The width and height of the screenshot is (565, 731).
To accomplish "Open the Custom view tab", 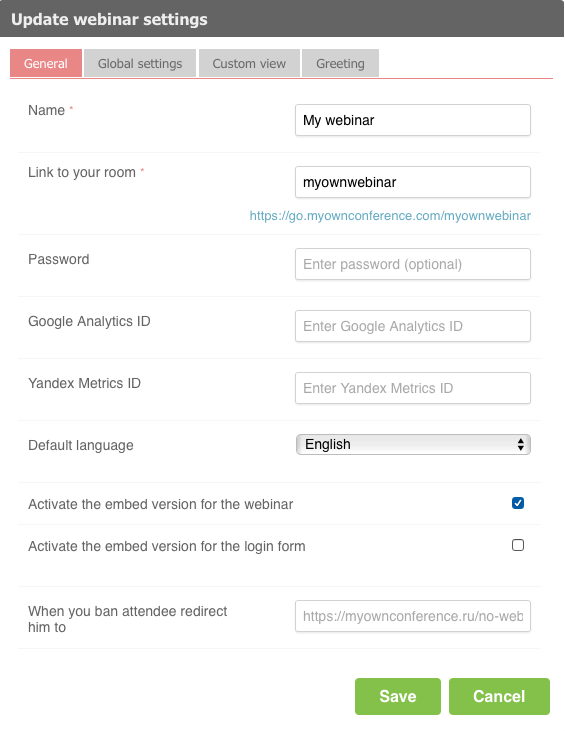I will [249, 63].
